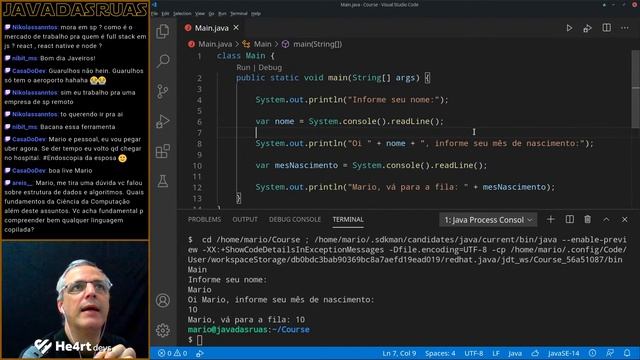Switch to the OUTPUT panel tab
640x360 pixels.
pyautogui.click(x=245, y=220)
